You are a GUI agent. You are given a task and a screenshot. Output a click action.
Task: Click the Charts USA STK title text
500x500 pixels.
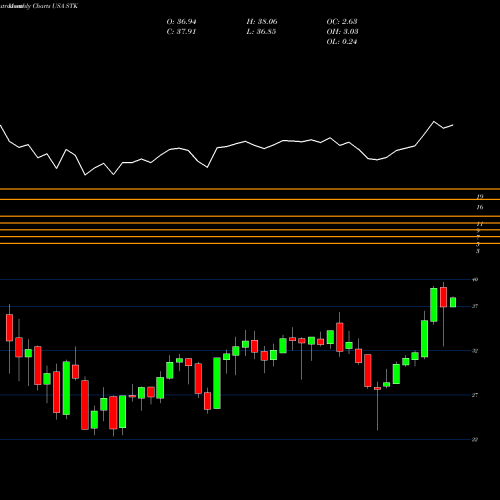point(55,6)
